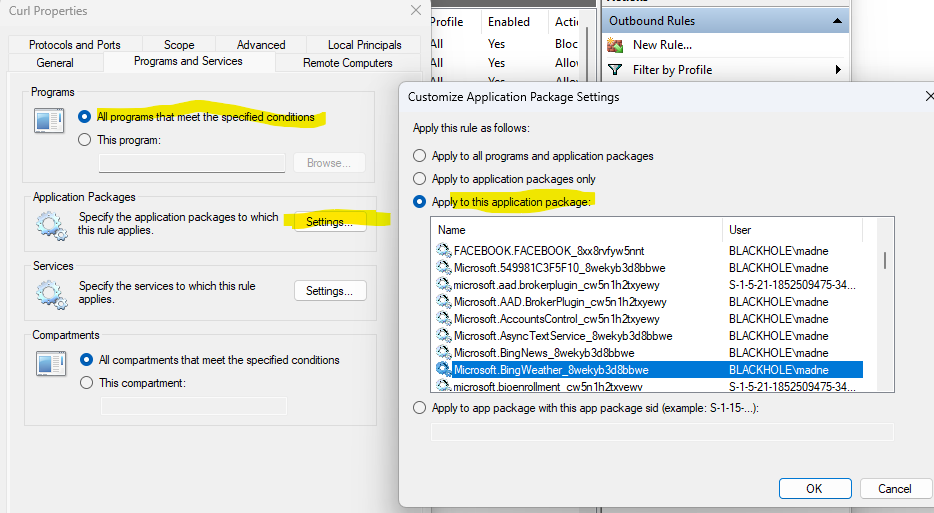This screenshot has height=513, width=934.
Task: Click the Microsoft.AsyncTextService package icon
Action: [x=443, y=335]
